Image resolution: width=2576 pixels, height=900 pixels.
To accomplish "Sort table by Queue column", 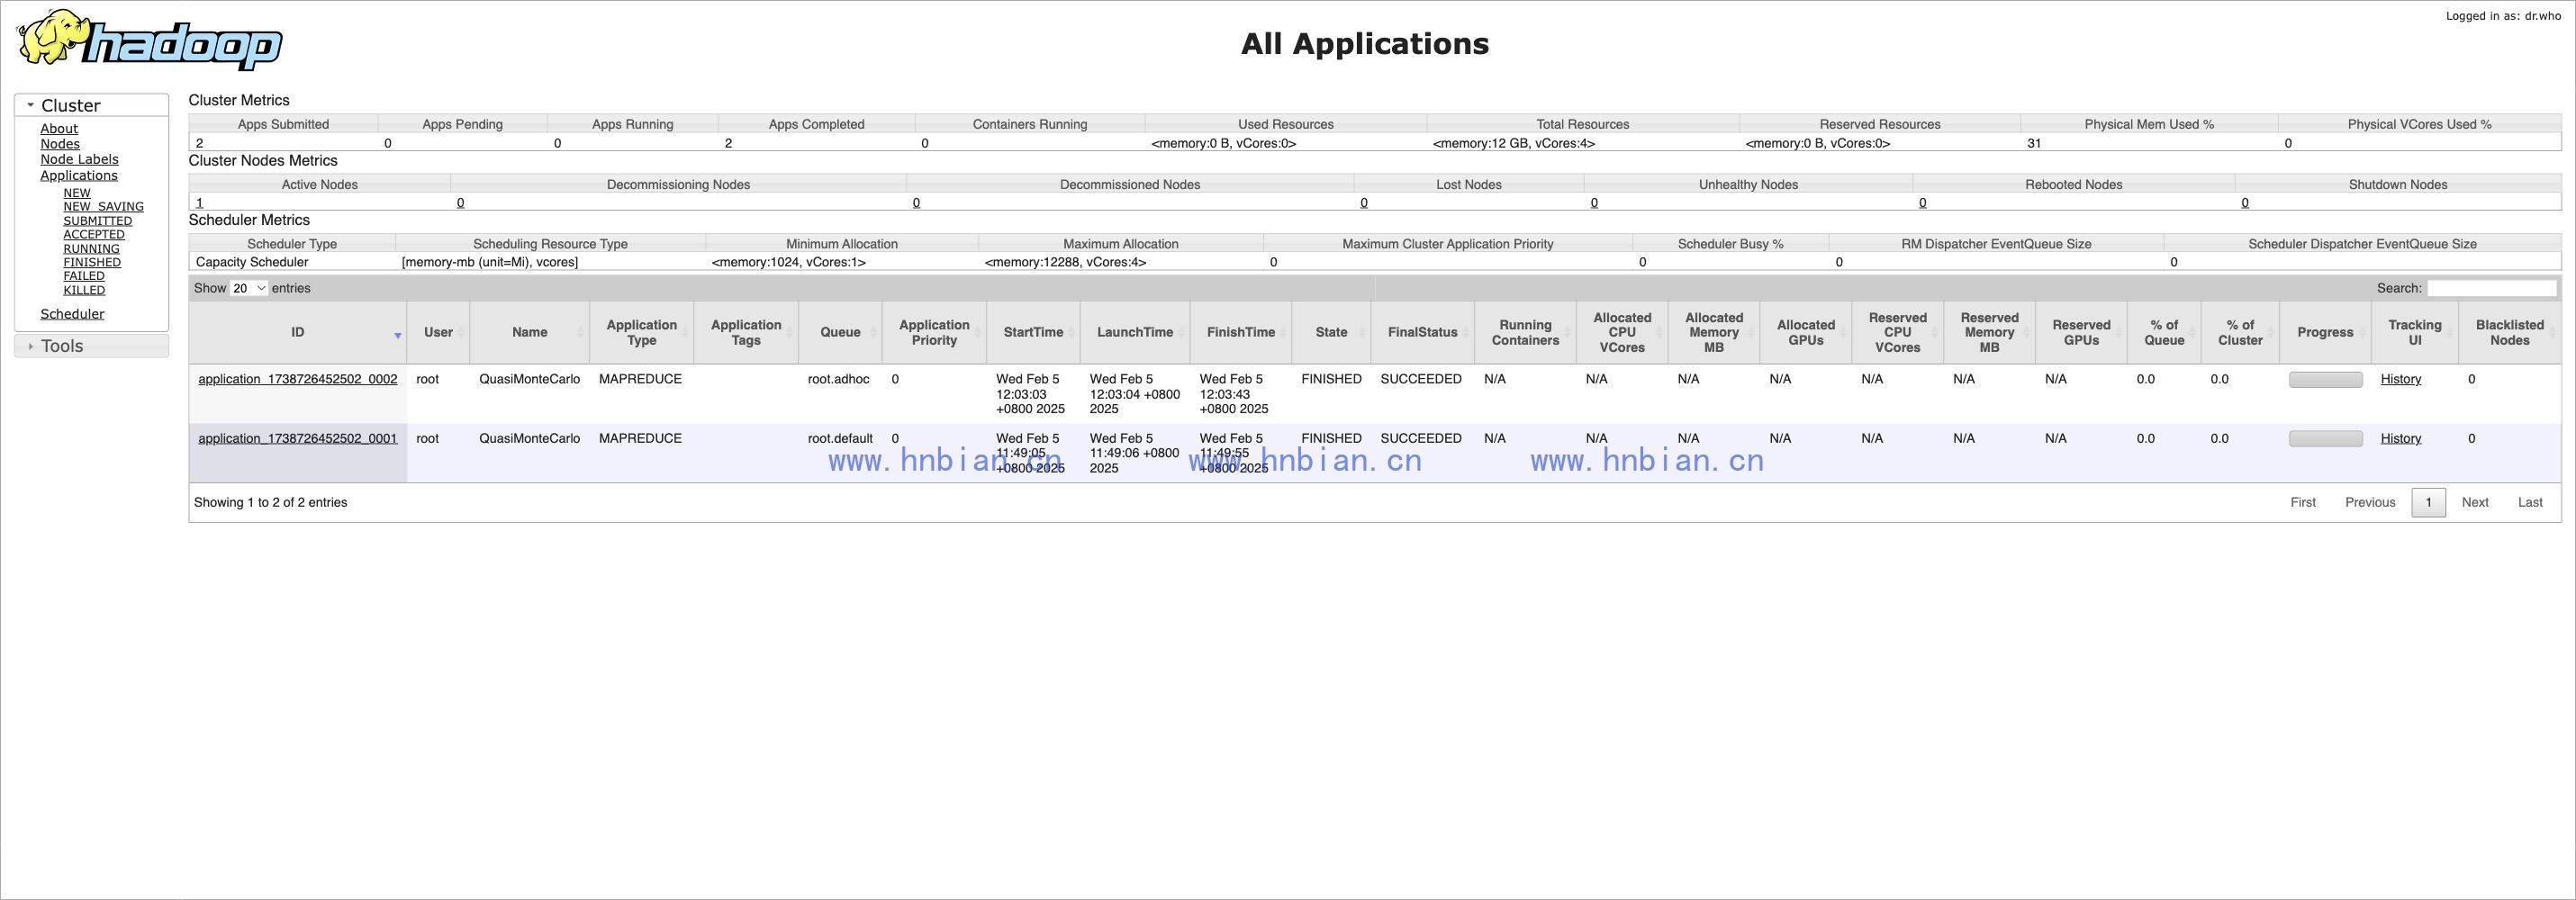I will click(x=840, y=332).
